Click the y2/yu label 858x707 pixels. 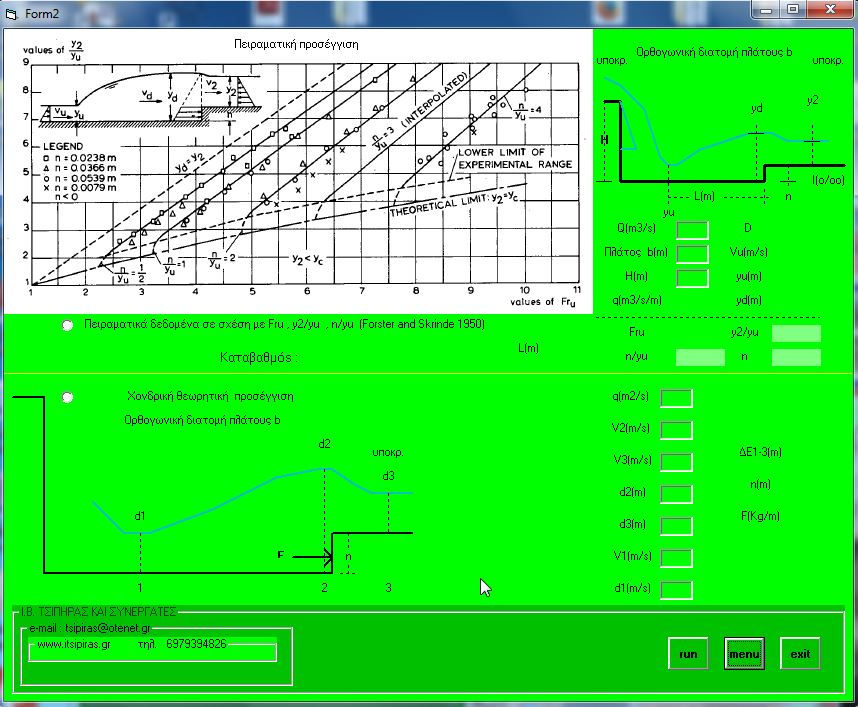coord(745,332)
